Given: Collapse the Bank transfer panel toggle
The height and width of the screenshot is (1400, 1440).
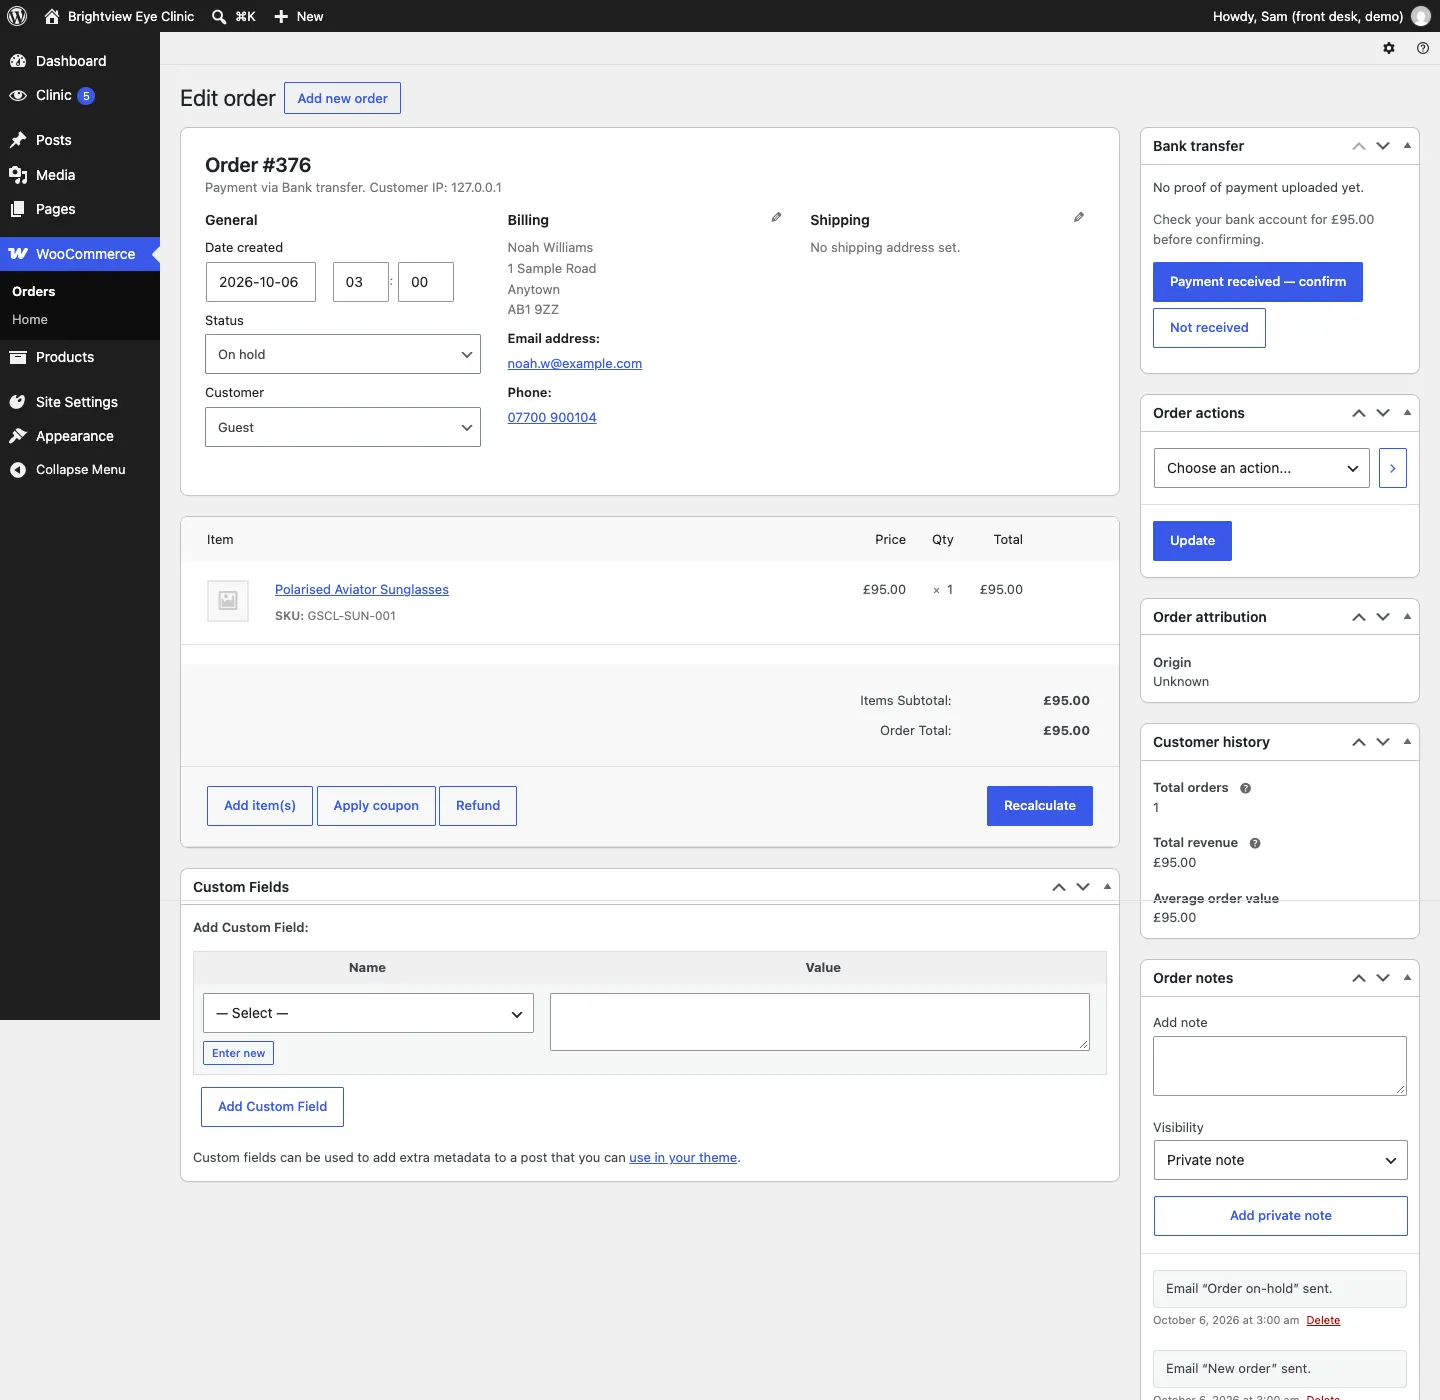Looking at the screenshot, I should (1407, 146).
